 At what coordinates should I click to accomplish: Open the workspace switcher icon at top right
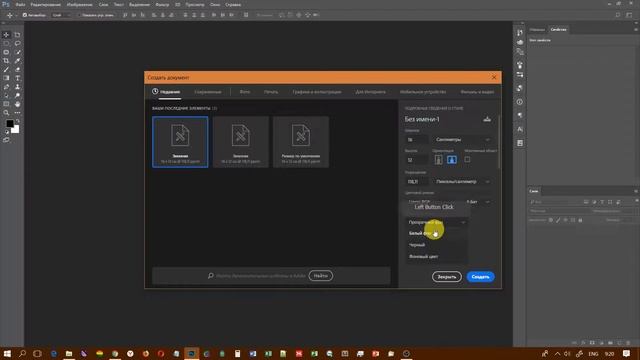click(629, 15)
